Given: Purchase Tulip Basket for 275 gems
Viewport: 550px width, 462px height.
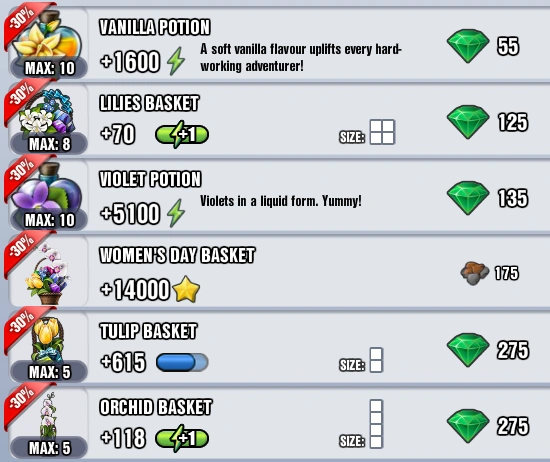Looking at the screenshot, I should [x=488, y=350].
